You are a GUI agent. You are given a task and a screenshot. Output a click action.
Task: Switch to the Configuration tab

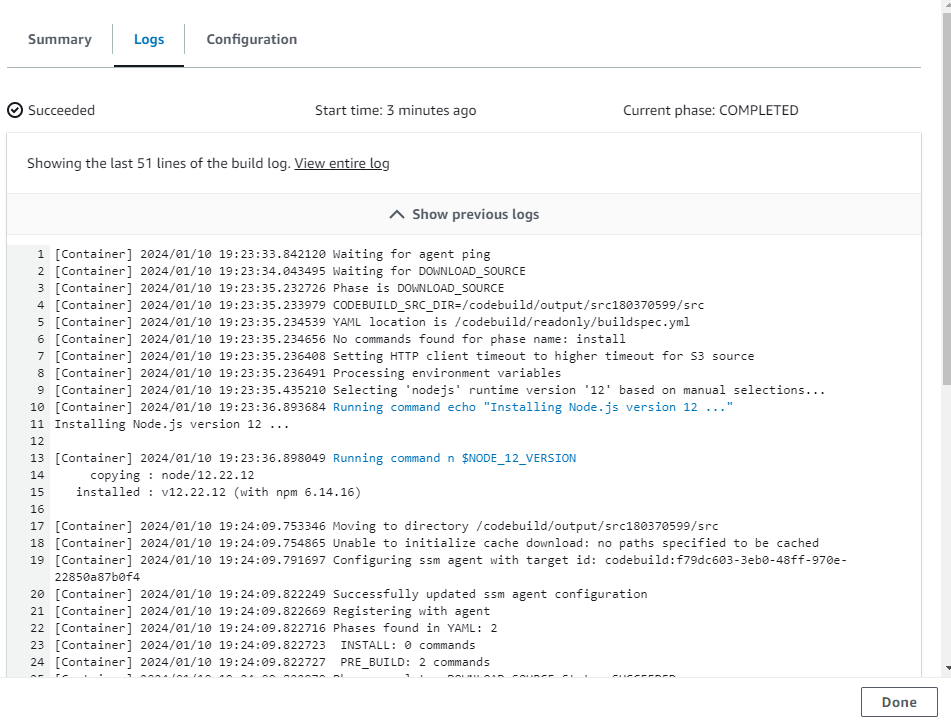click(251, 39)
